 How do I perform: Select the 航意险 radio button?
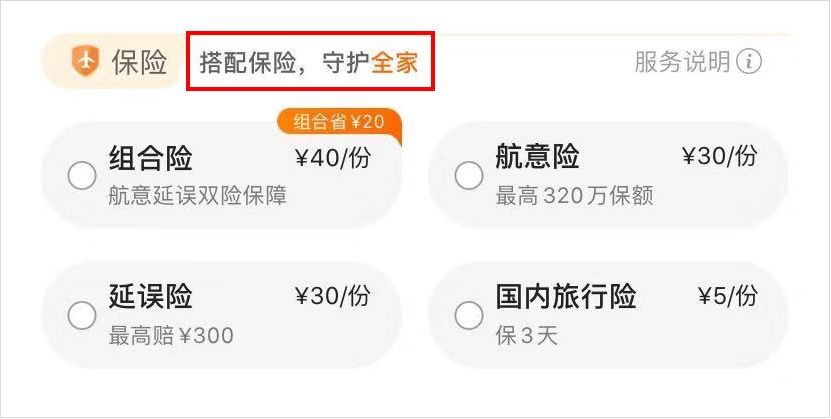468,176
